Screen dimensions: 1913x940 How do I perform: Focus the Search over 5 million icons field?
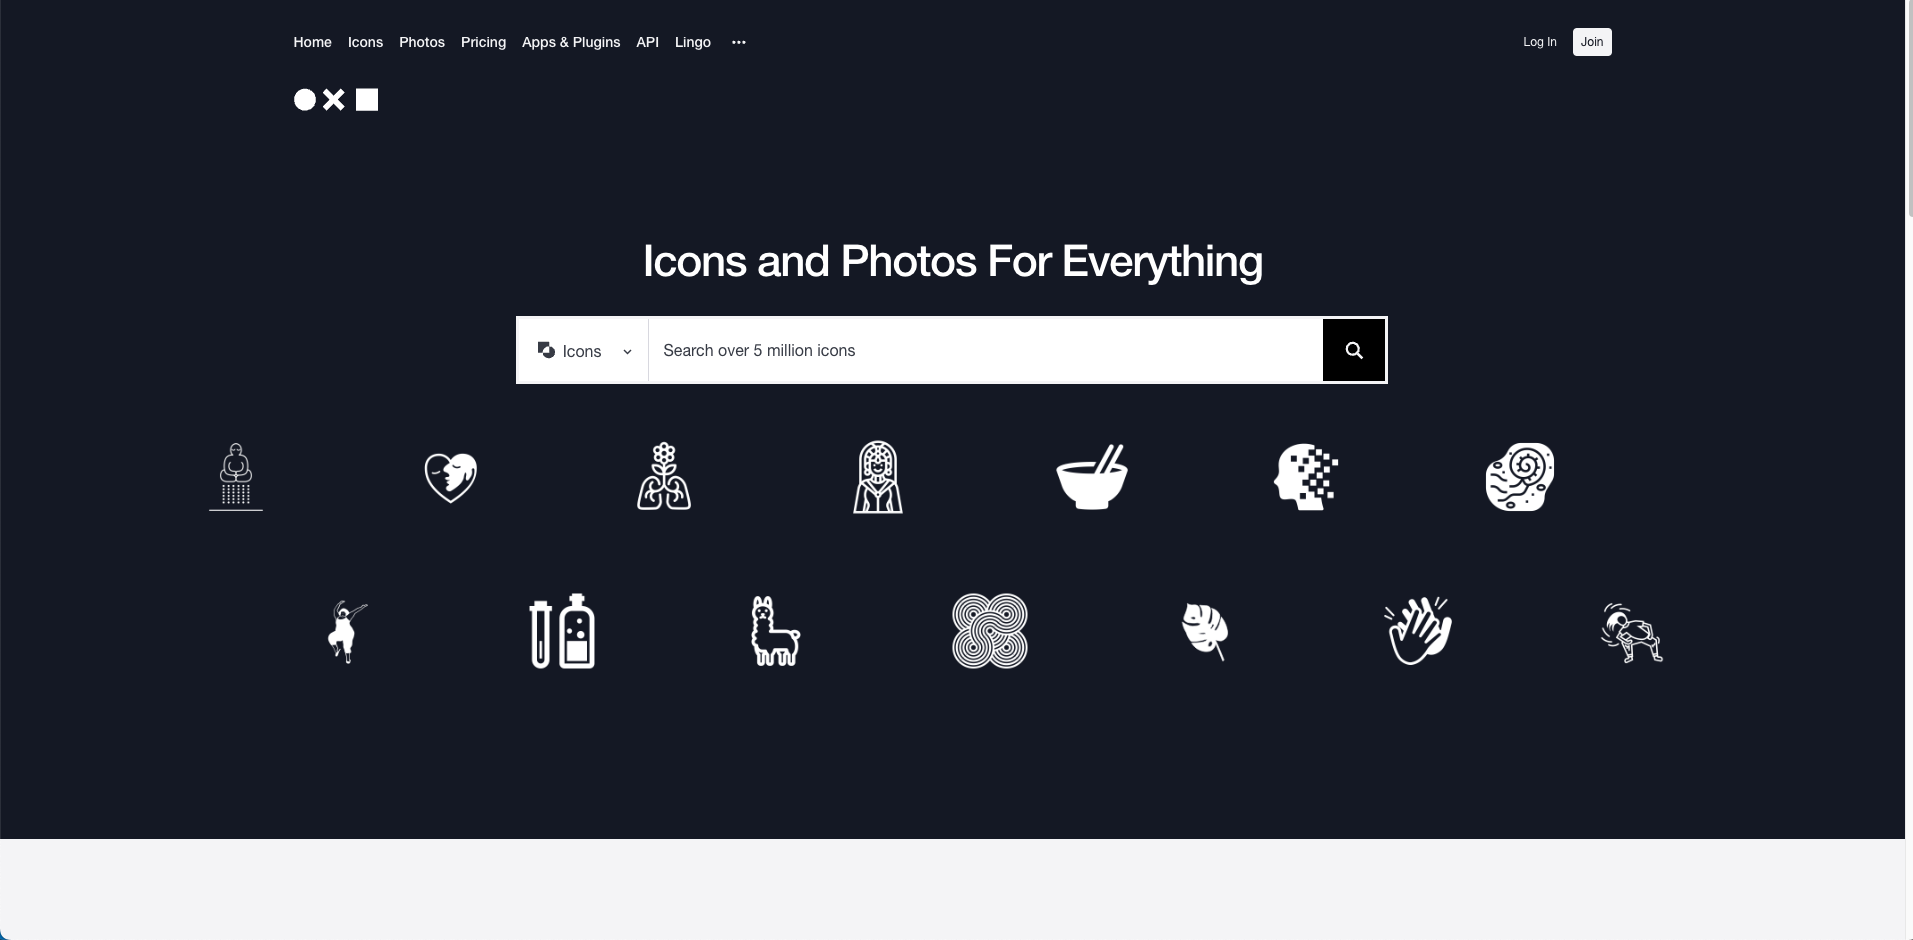click(986, 350)
